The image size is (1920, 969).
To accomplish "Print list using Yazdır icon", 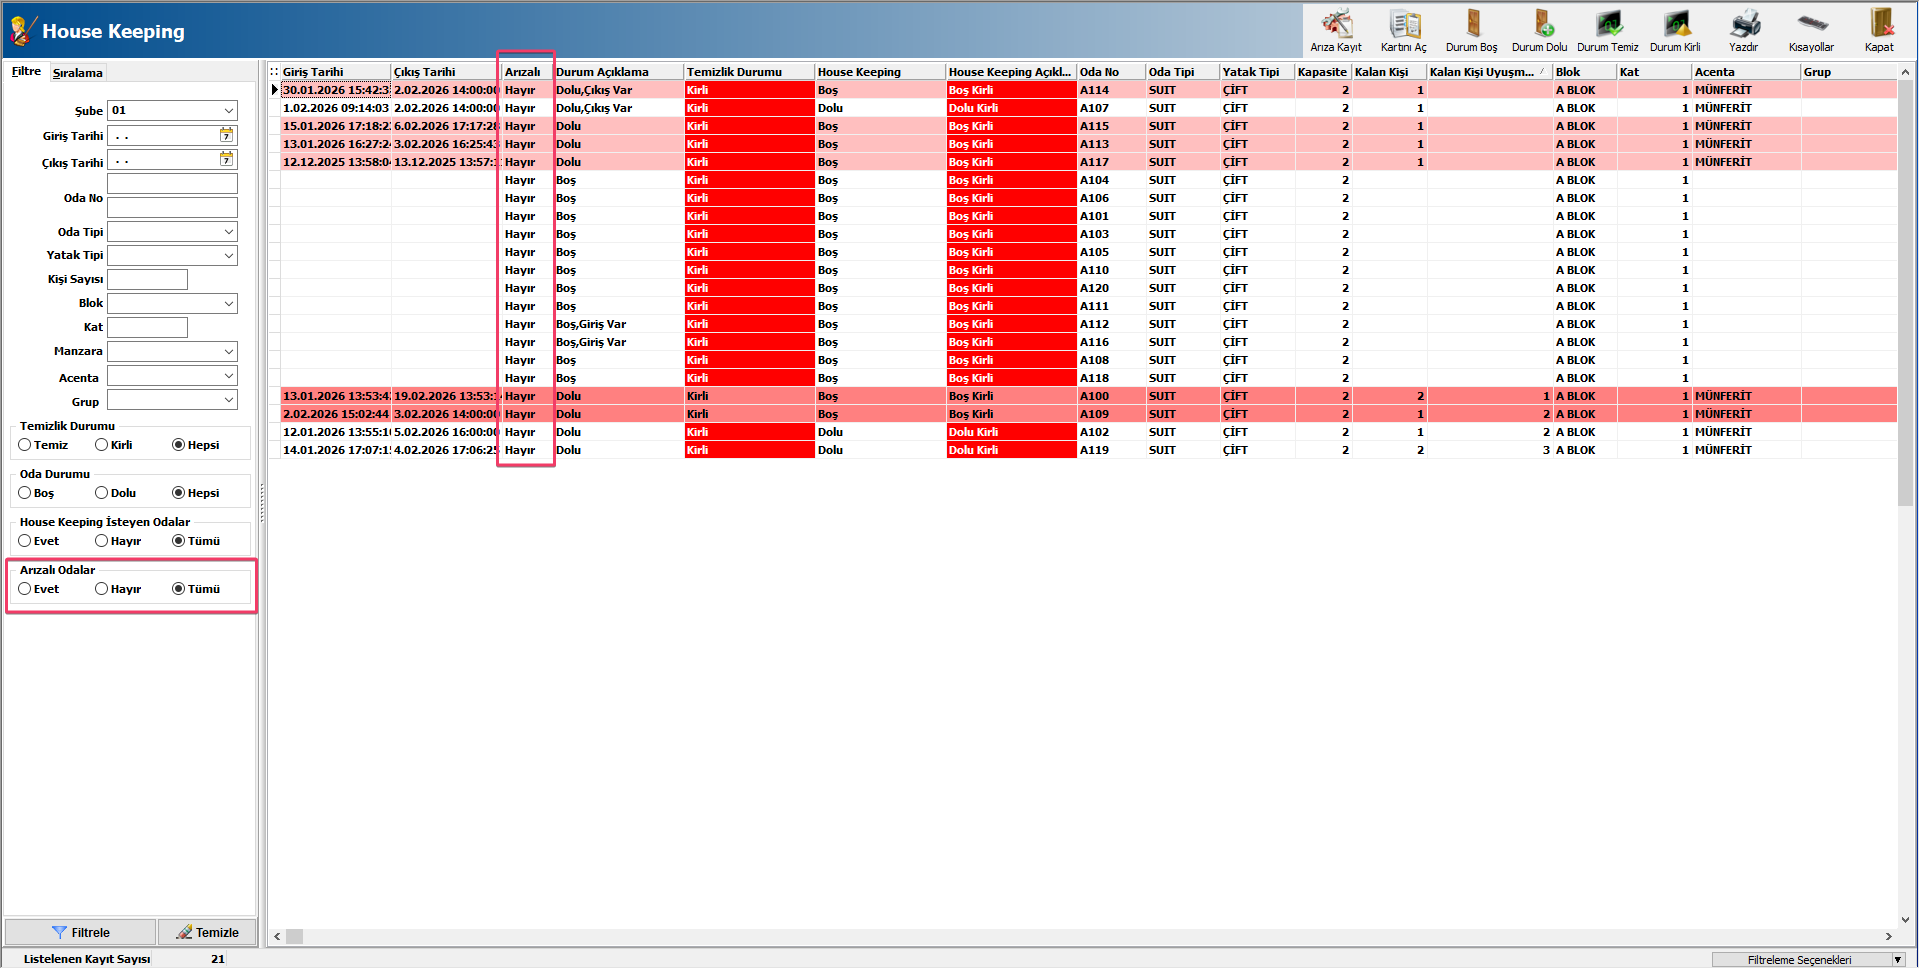I will 1744,30.
